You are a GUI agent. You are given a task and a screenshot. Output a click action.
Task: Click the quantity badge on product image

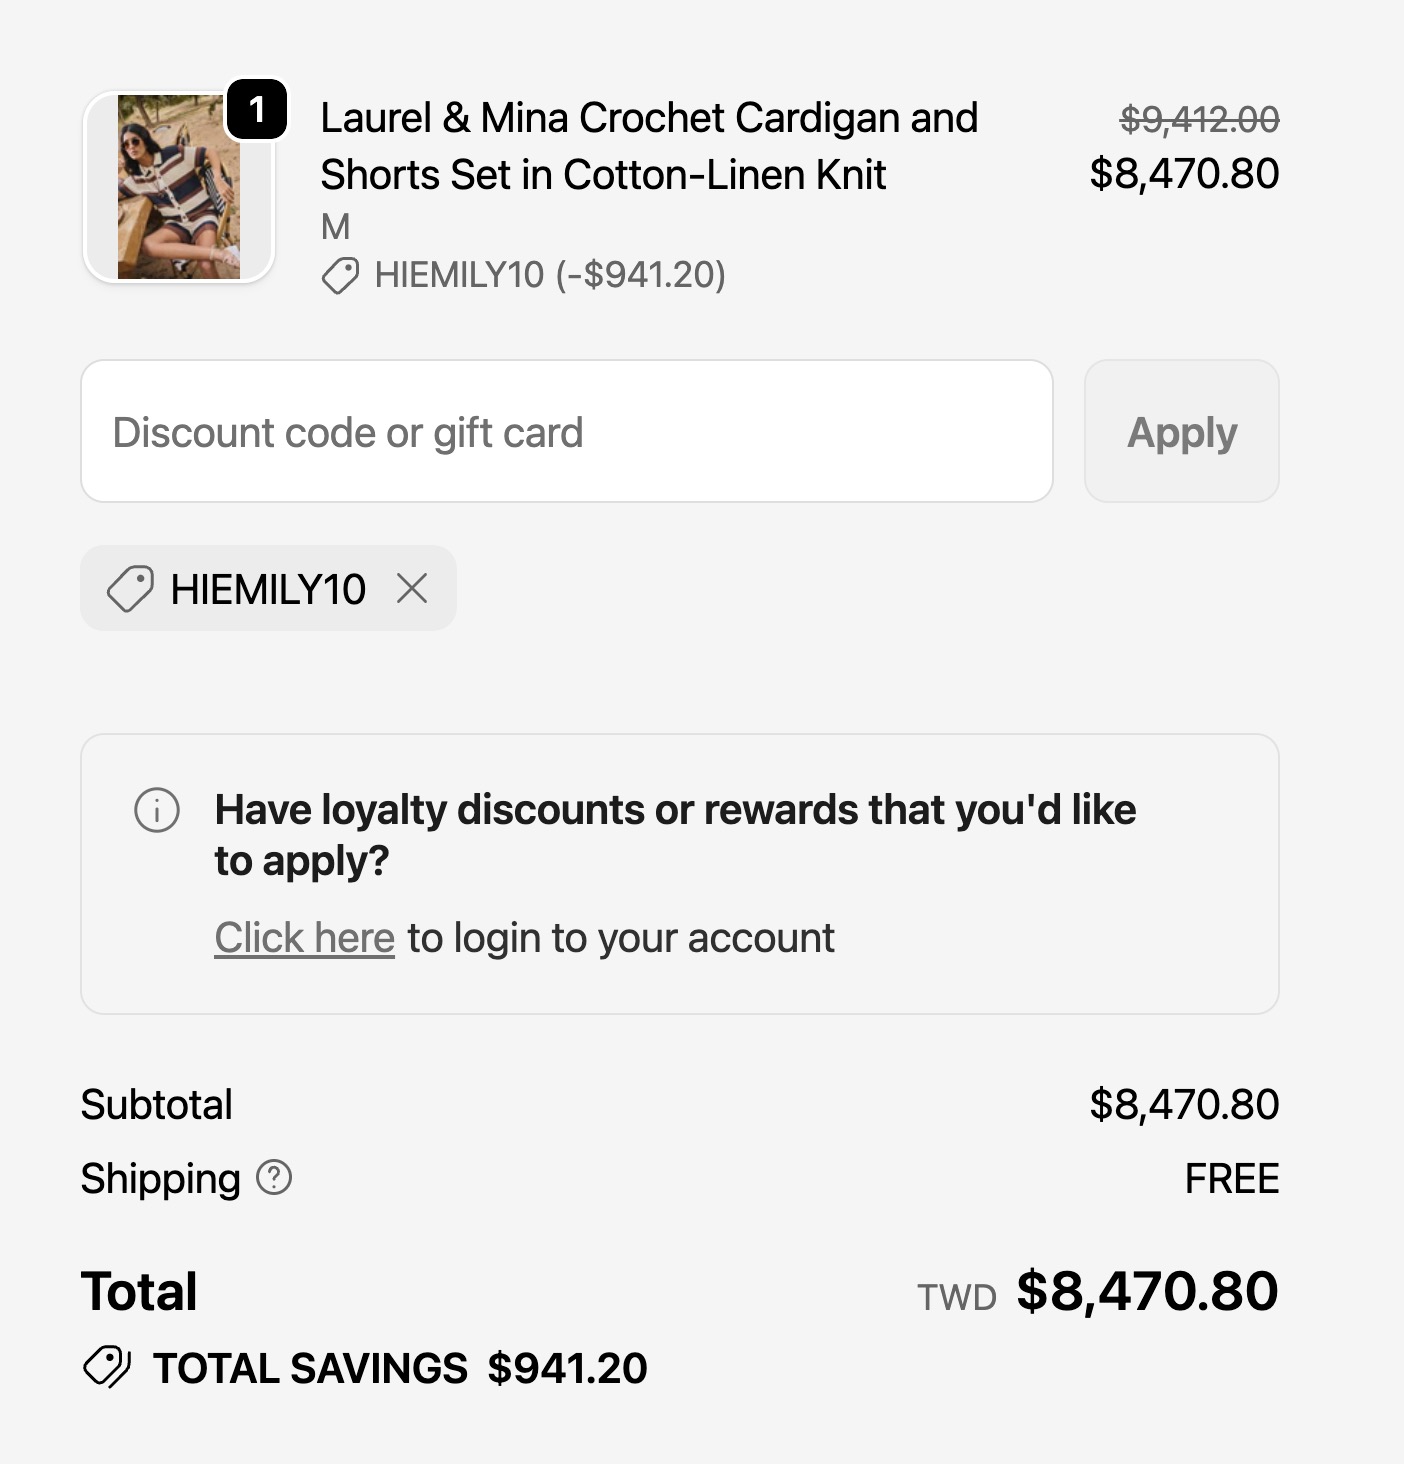coord(257,109)
